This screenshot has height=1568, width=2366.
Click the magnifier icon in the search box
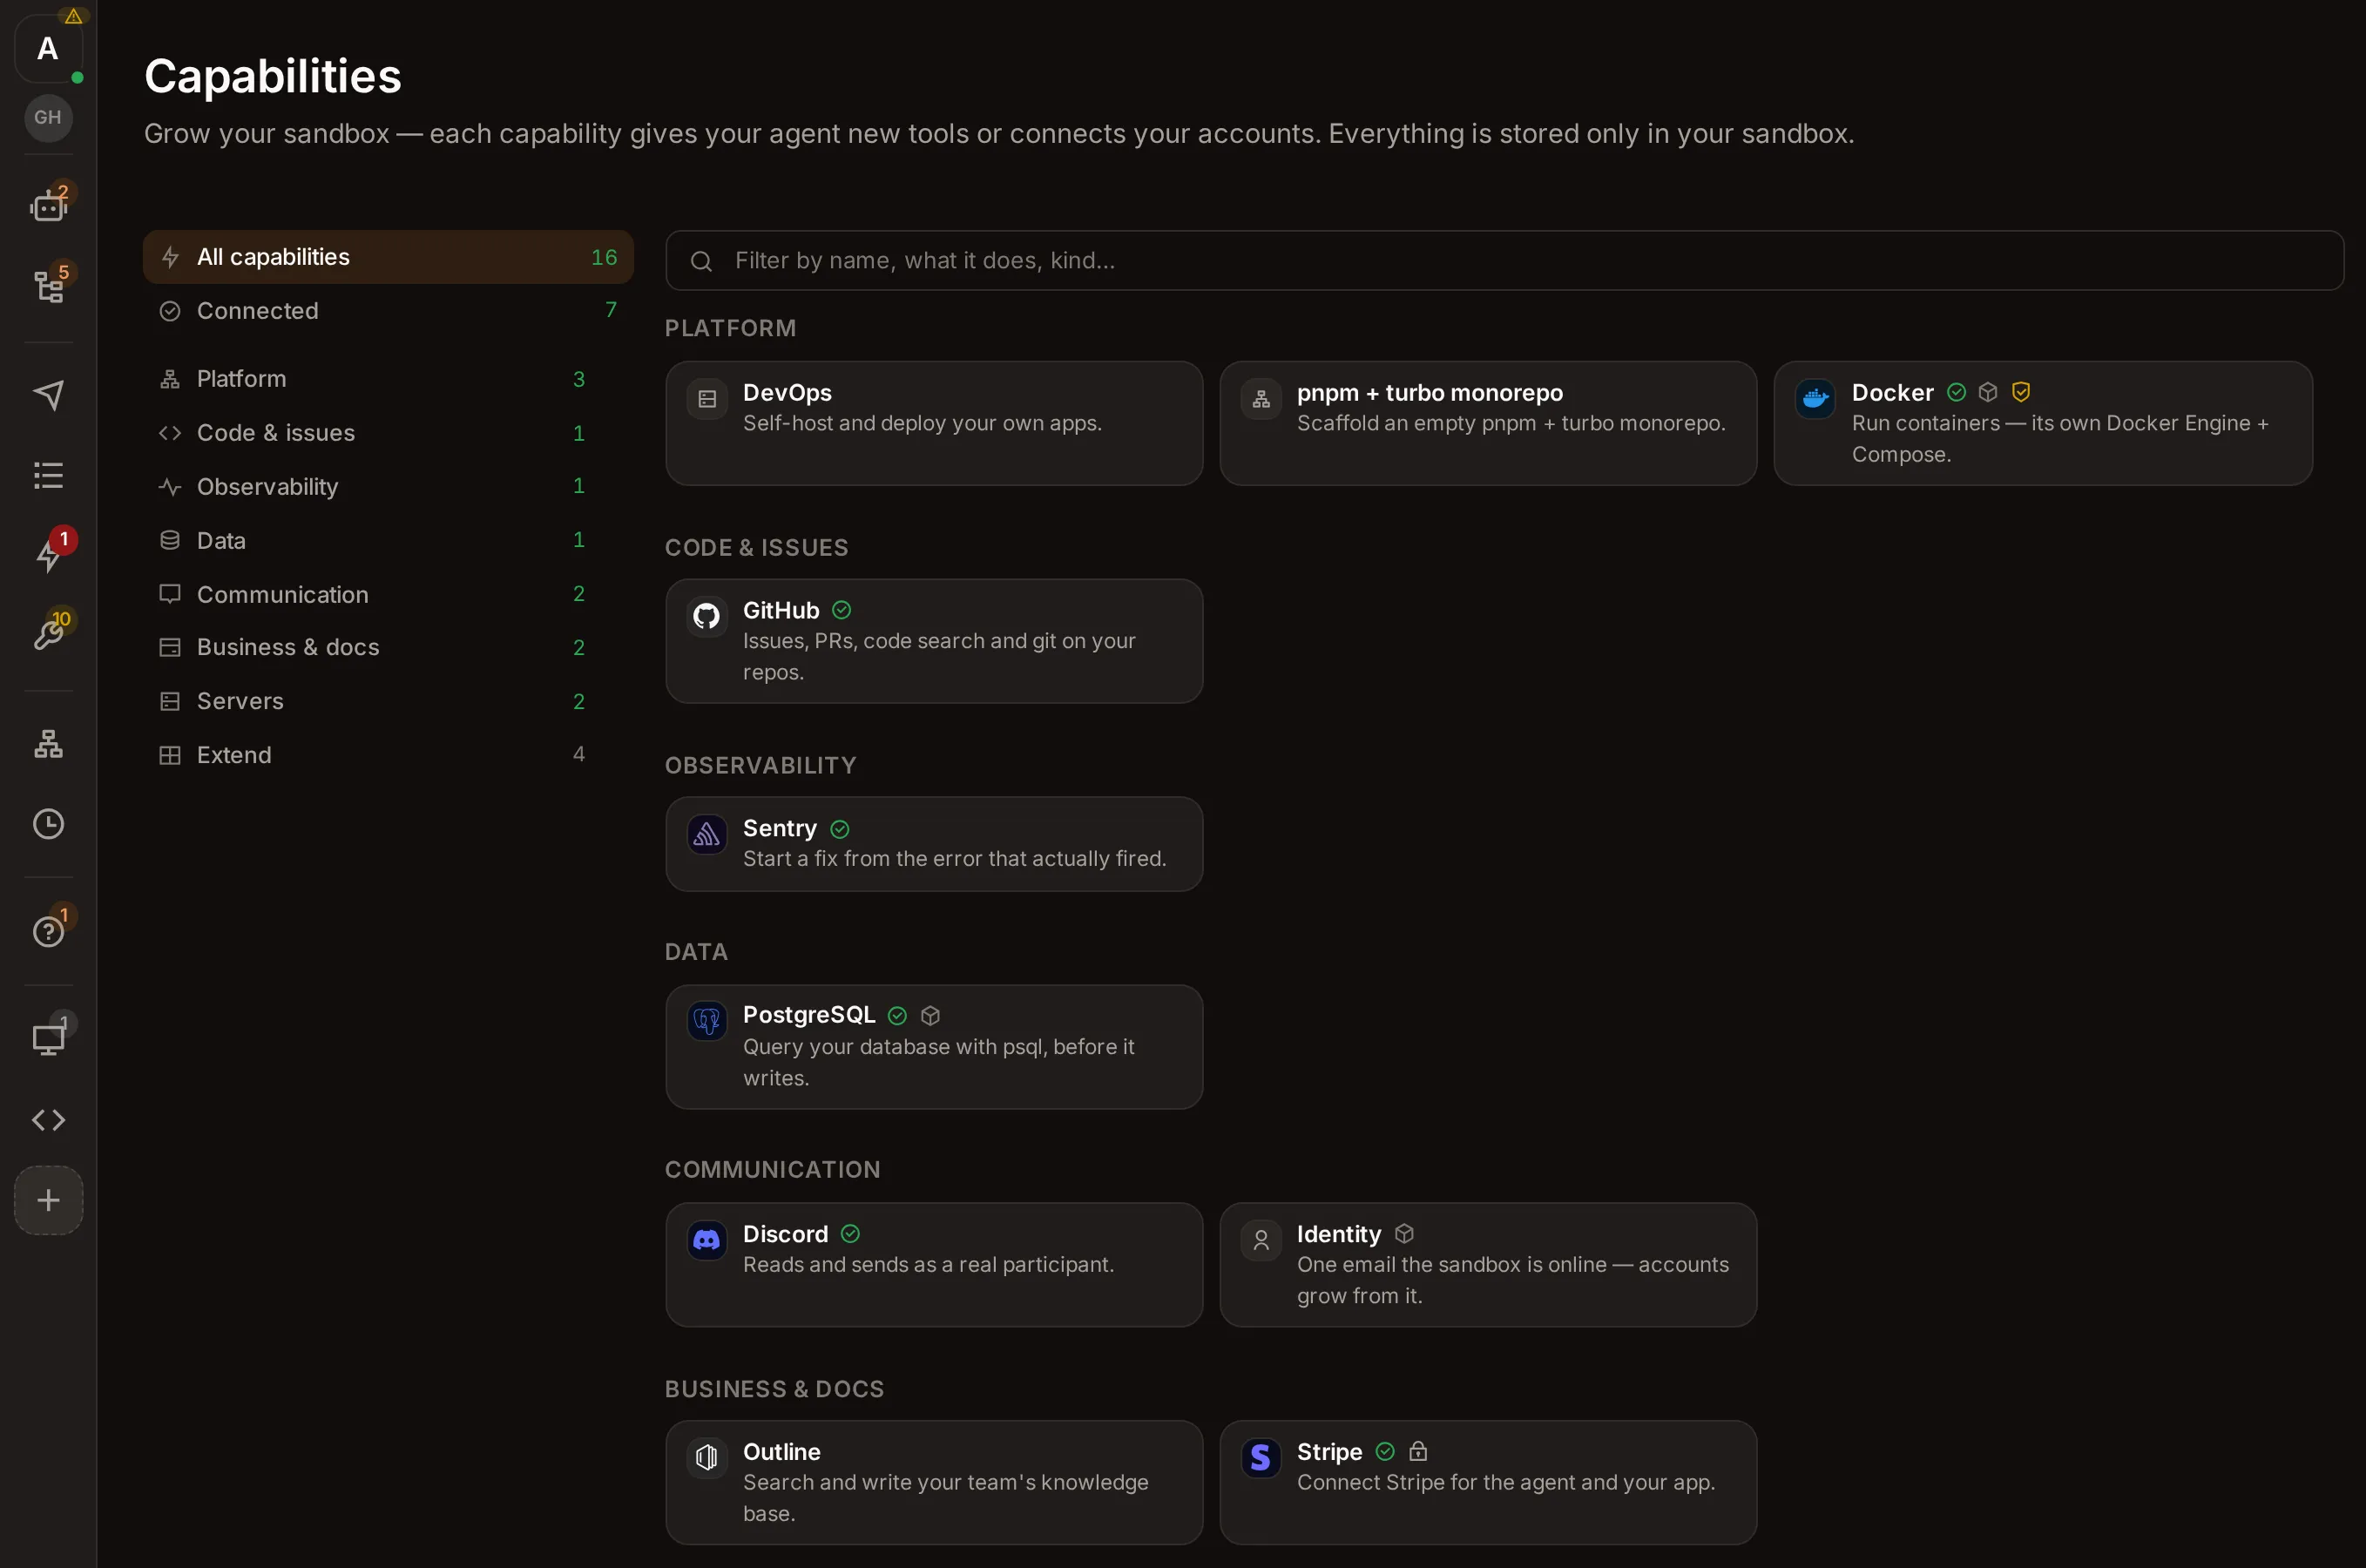[701, 261]
